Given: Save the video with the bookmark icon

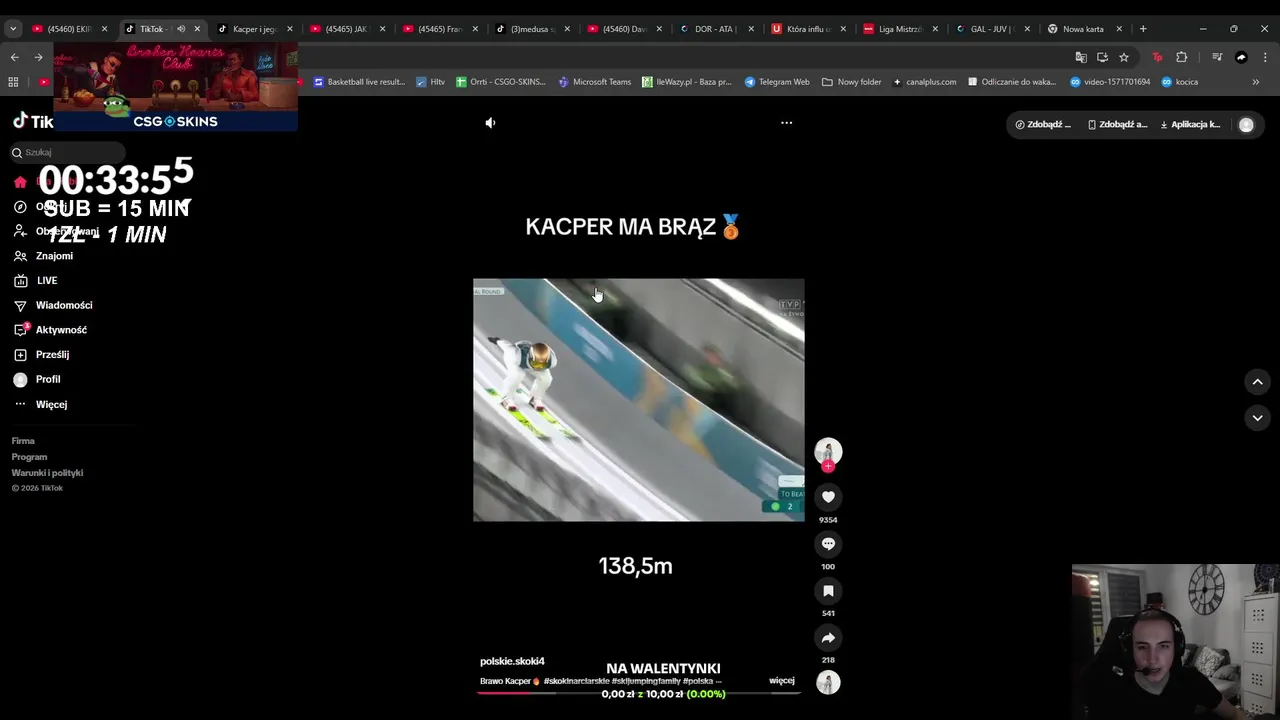Looking at the screenshot, I should click(x=828, y=591).
